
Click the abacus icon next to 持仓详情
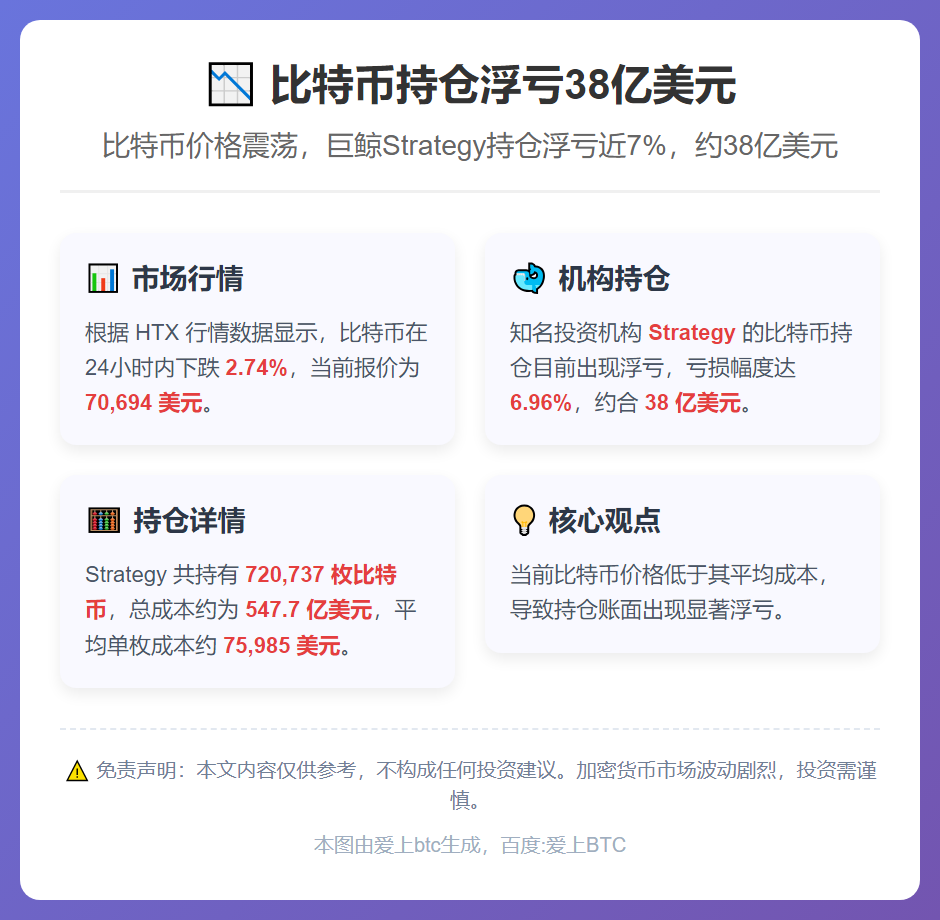[x=104, y=520]
